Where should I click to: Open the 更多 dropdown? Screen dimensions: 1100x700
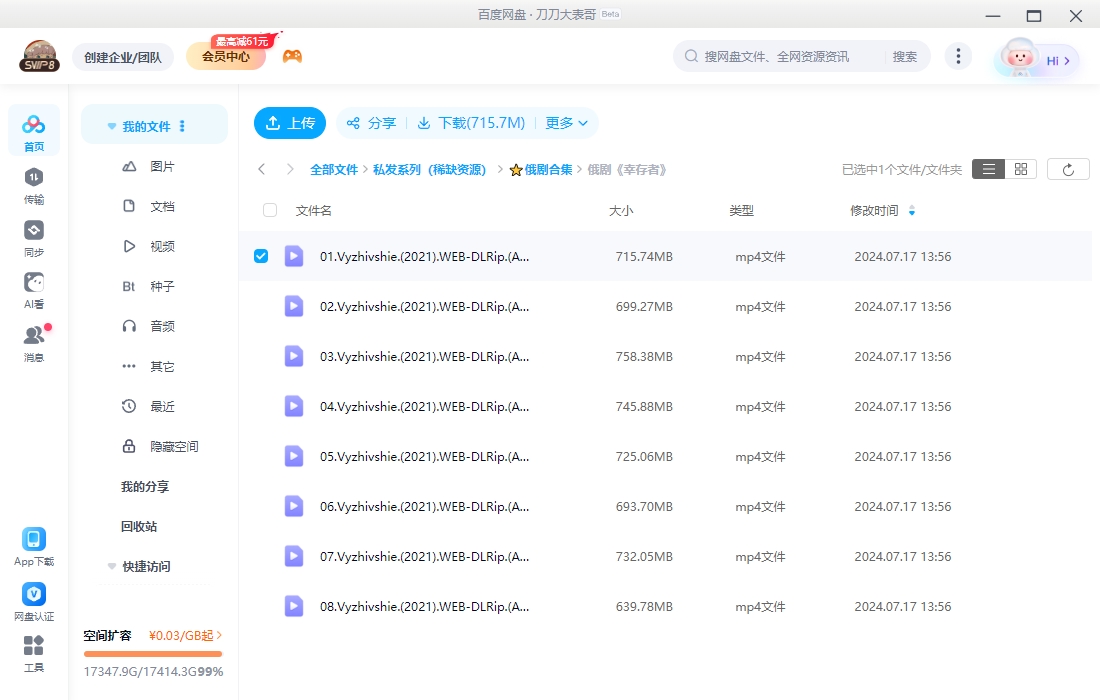(x=567, y=123)
